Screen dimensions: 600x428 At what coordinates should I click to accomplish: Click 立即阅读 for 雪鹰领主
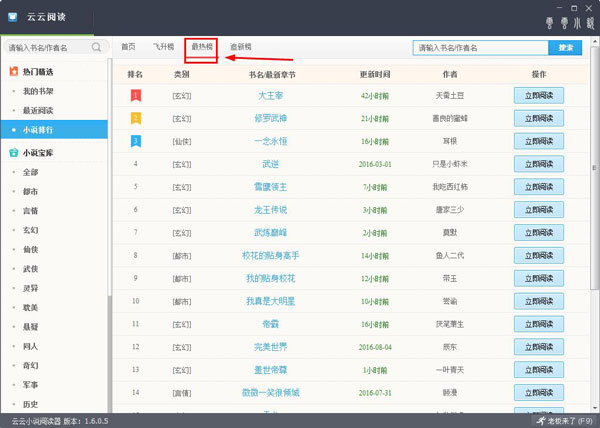[539, 187]
